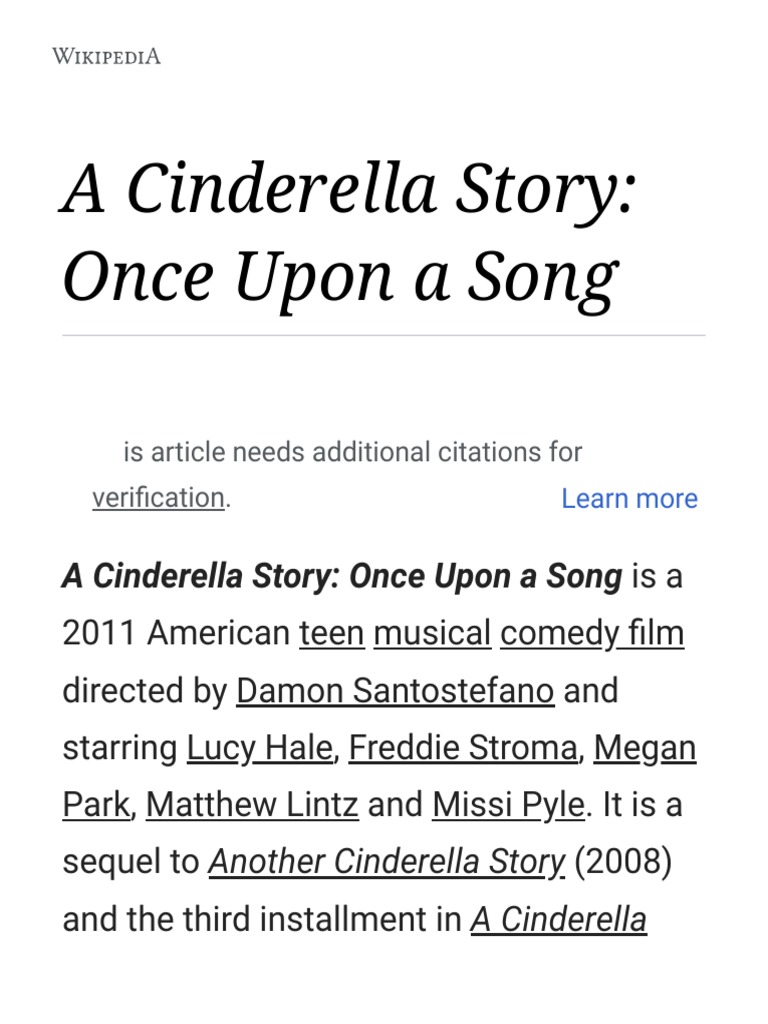Click the 'article needs additional citations' notice text
This screenshot has width=768, height=1024.
[x=352, y=452]
